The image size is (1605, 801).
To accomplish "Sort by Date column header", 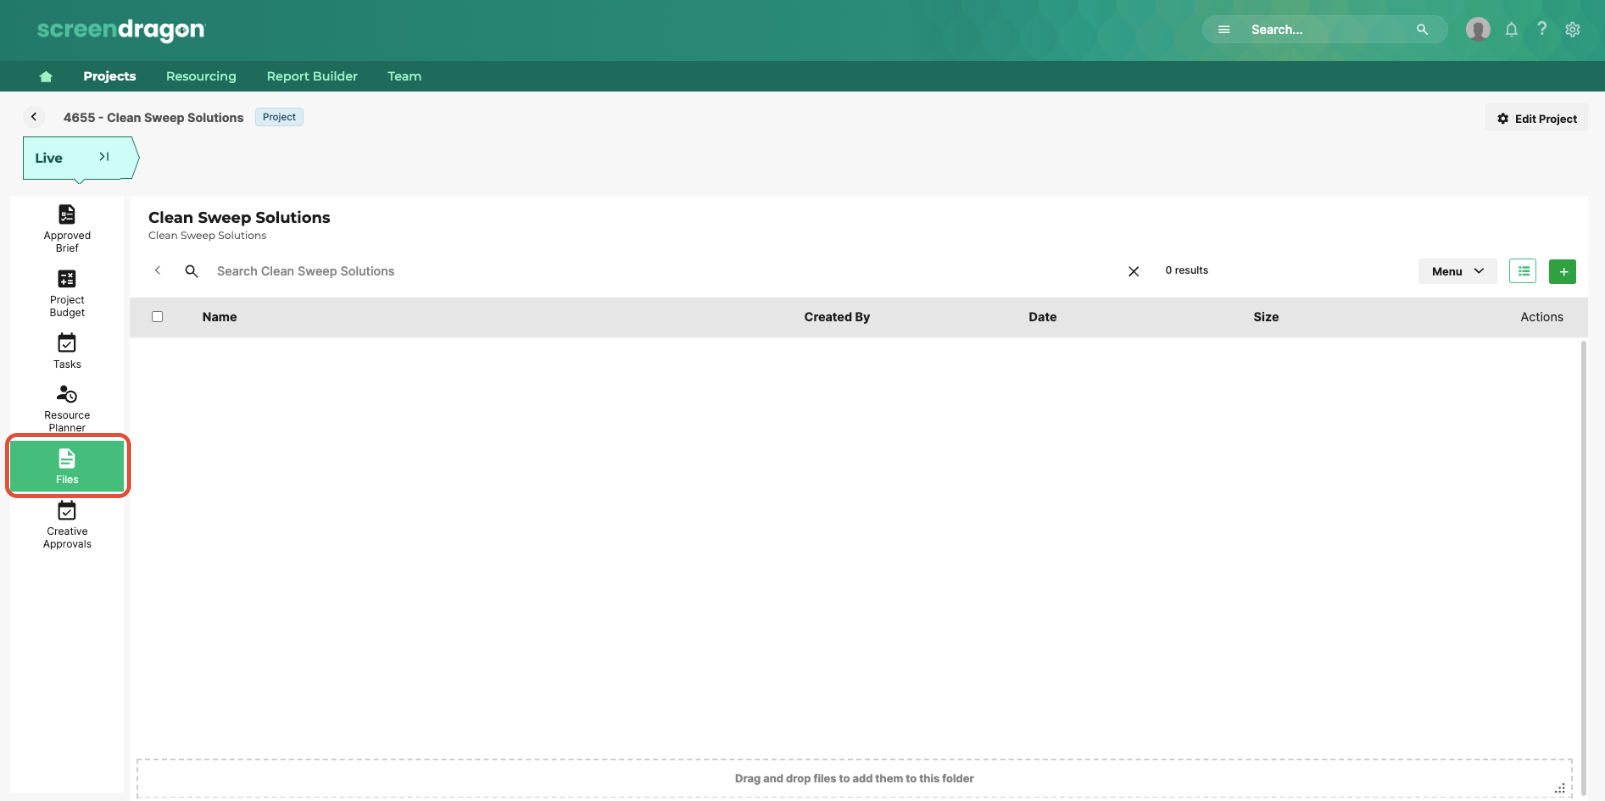I will [x=1042, y=317].
